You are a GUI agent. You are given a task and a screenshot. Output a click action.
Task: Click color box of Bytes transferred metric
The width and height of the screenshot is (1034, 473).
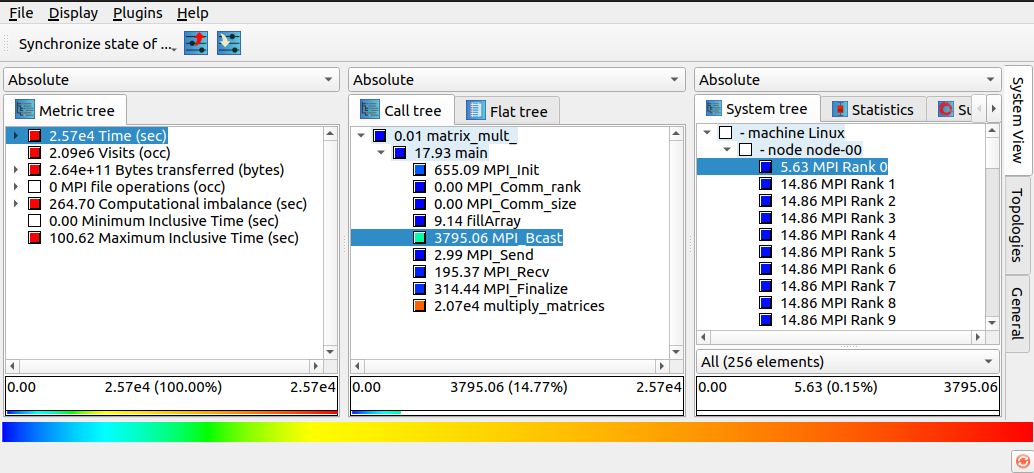[x=35, y=170]
